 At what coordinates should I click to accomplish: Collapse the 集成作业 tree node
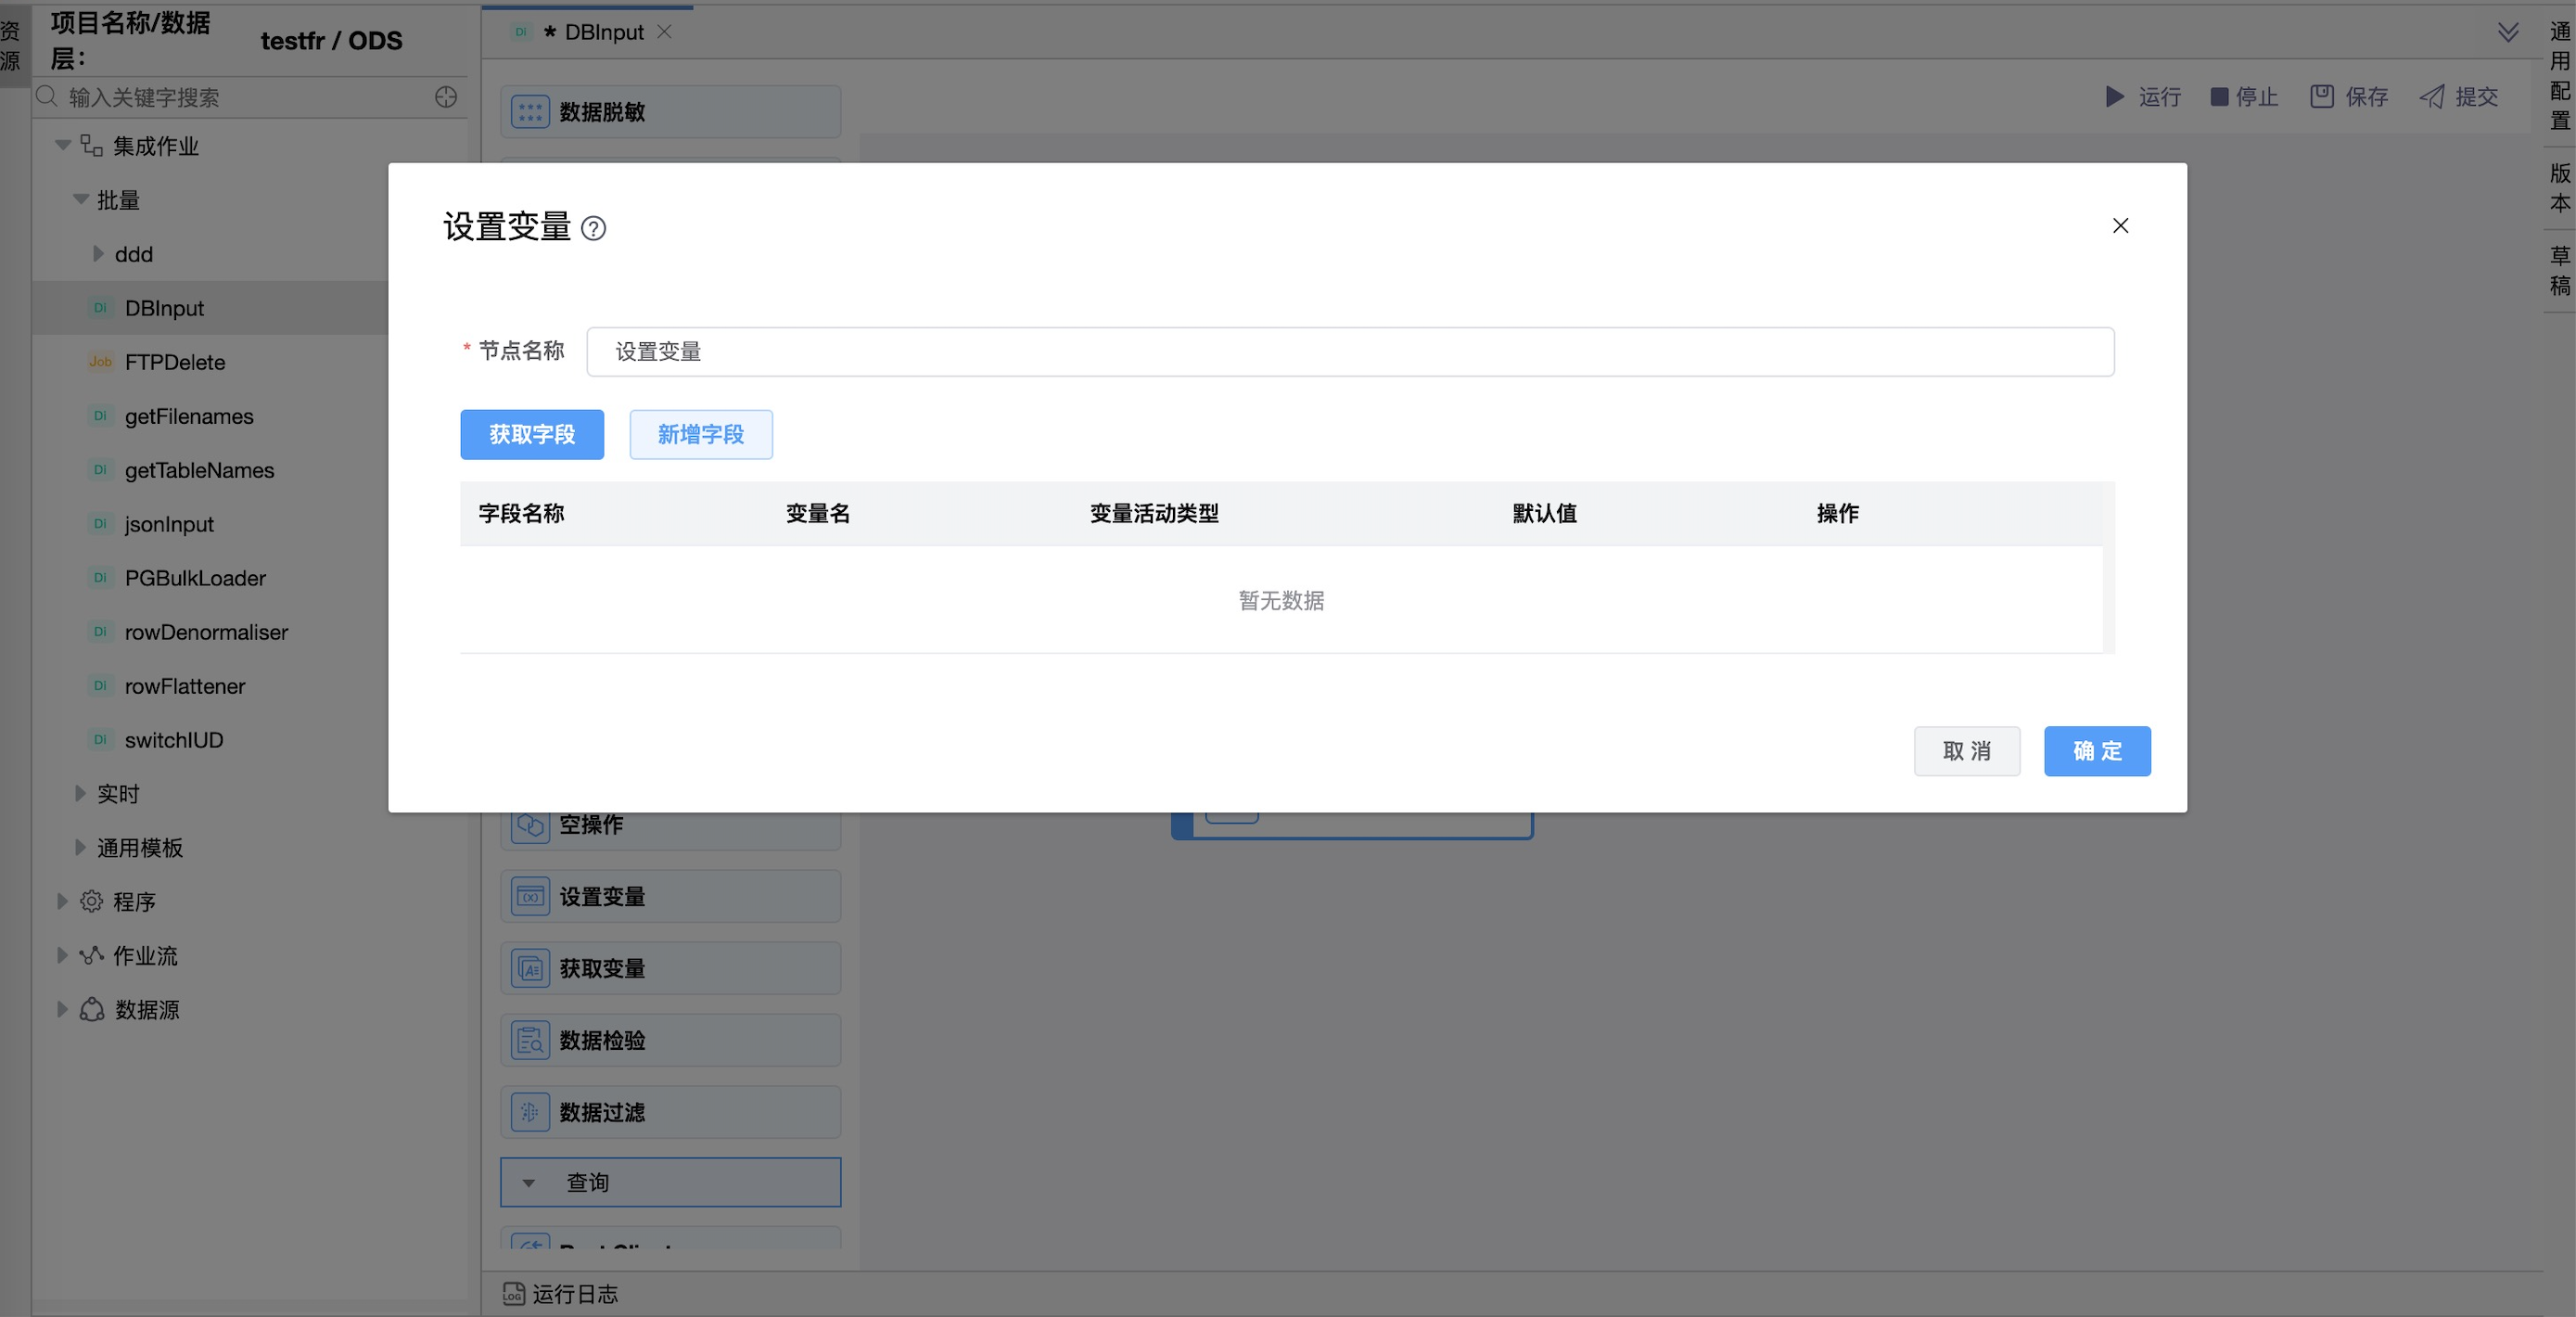coord(63,146)
